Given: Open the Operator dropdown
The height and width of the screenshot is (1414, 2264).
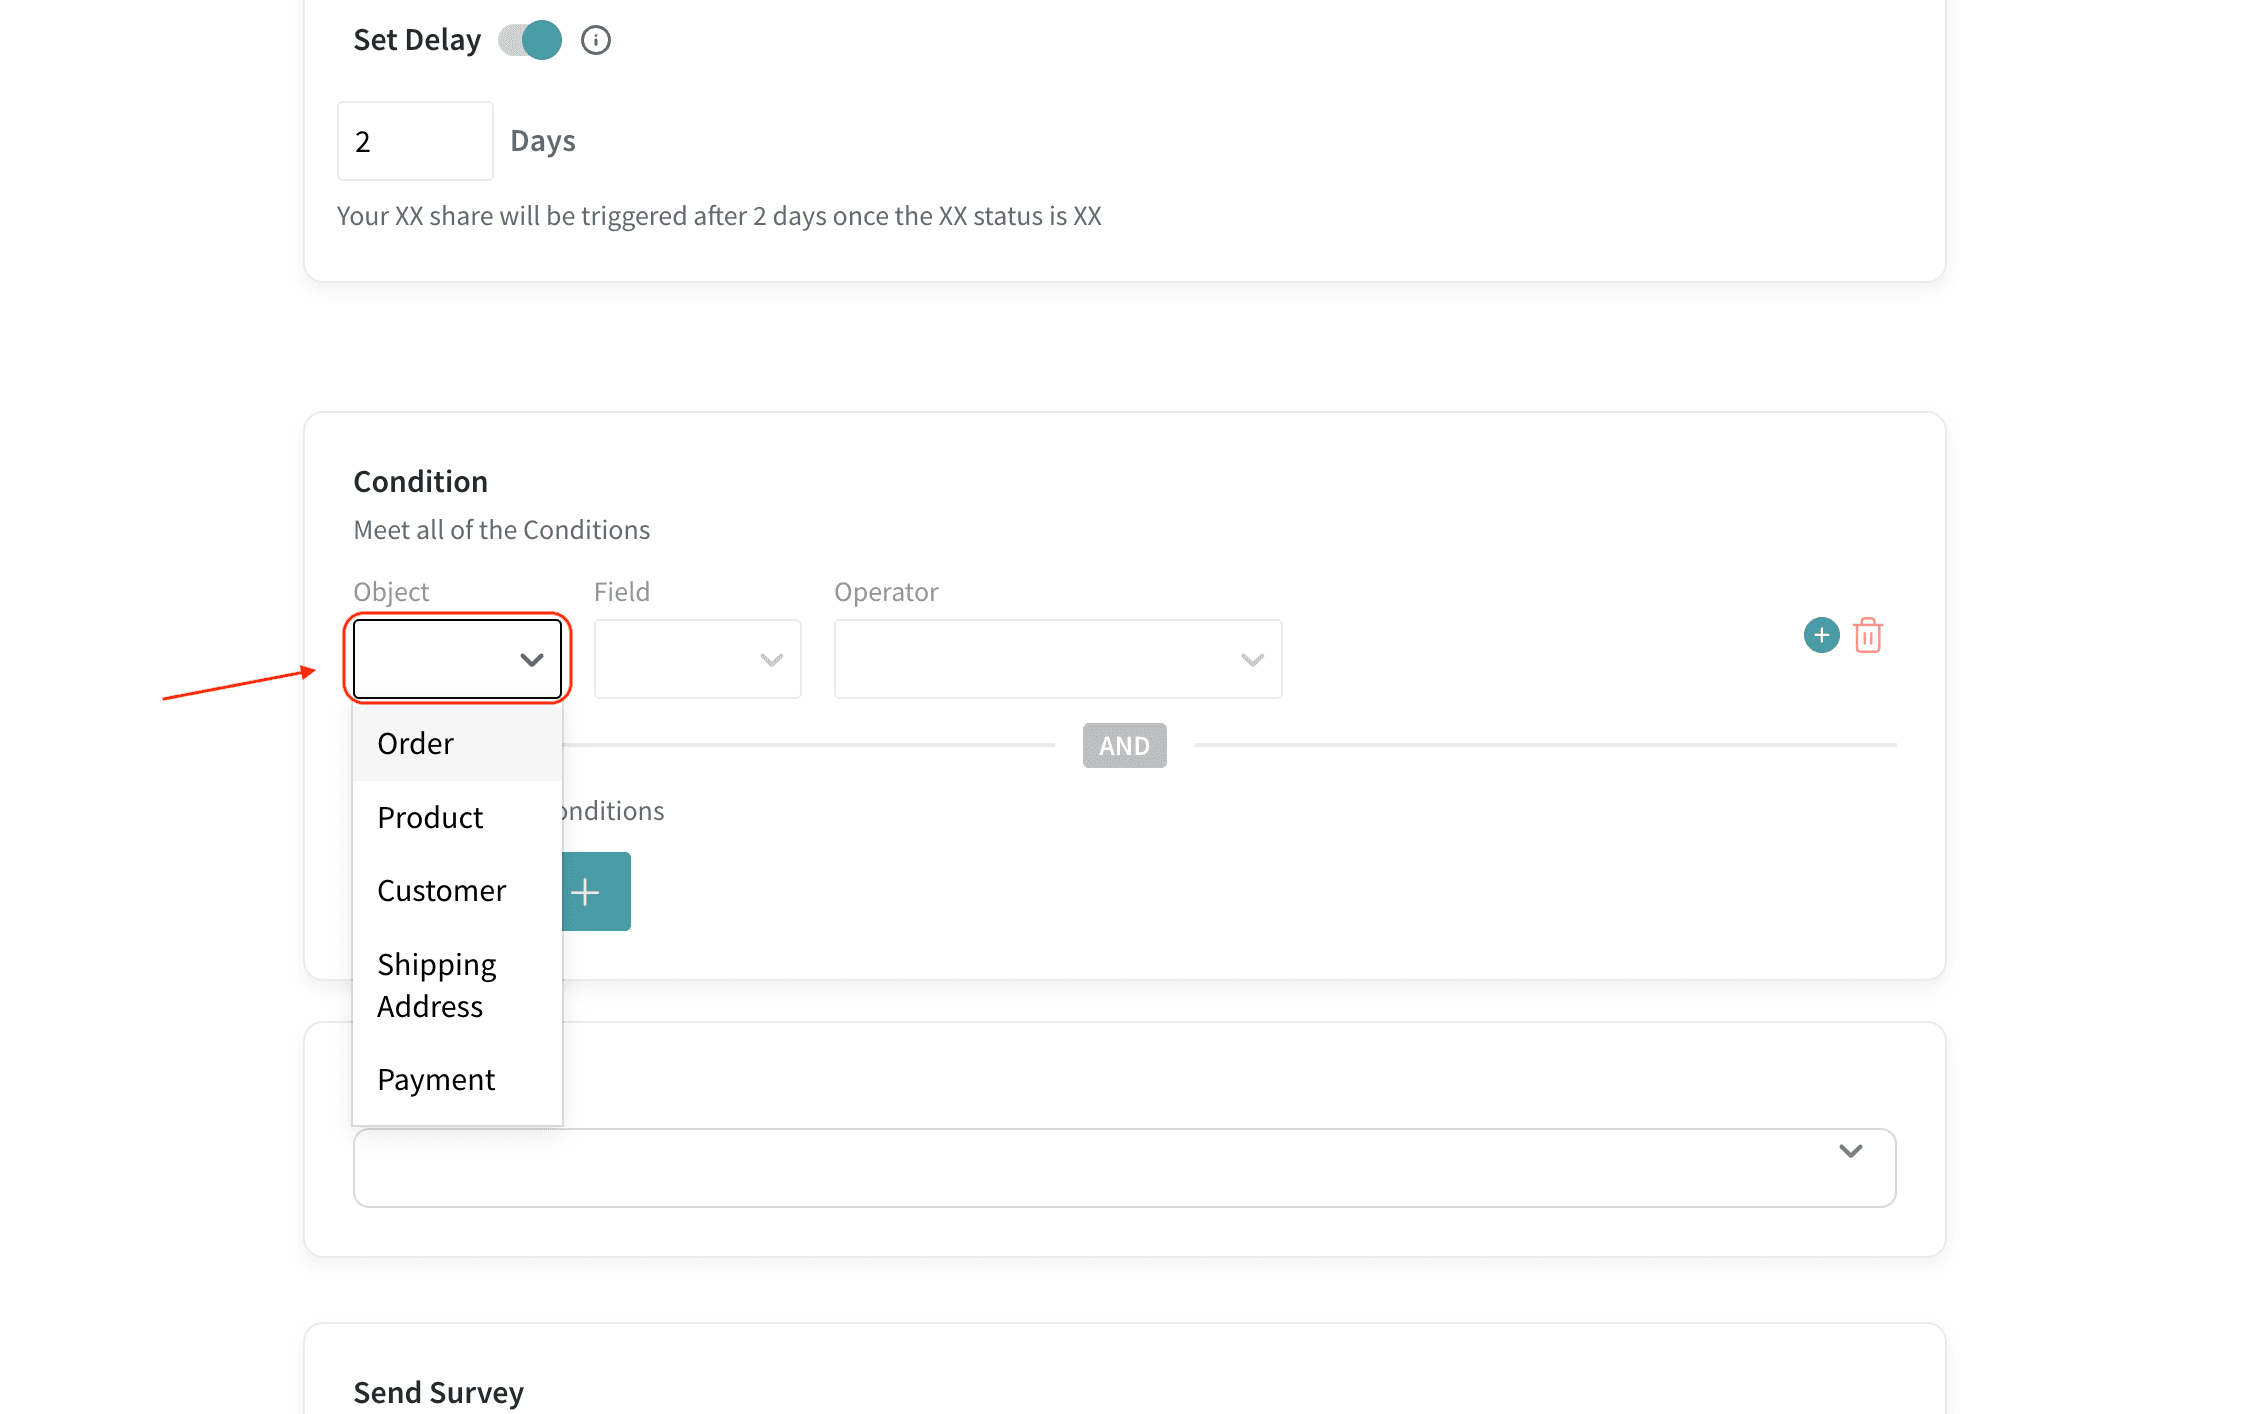Looking at the screenshot, I should (x=1057, y=659).
